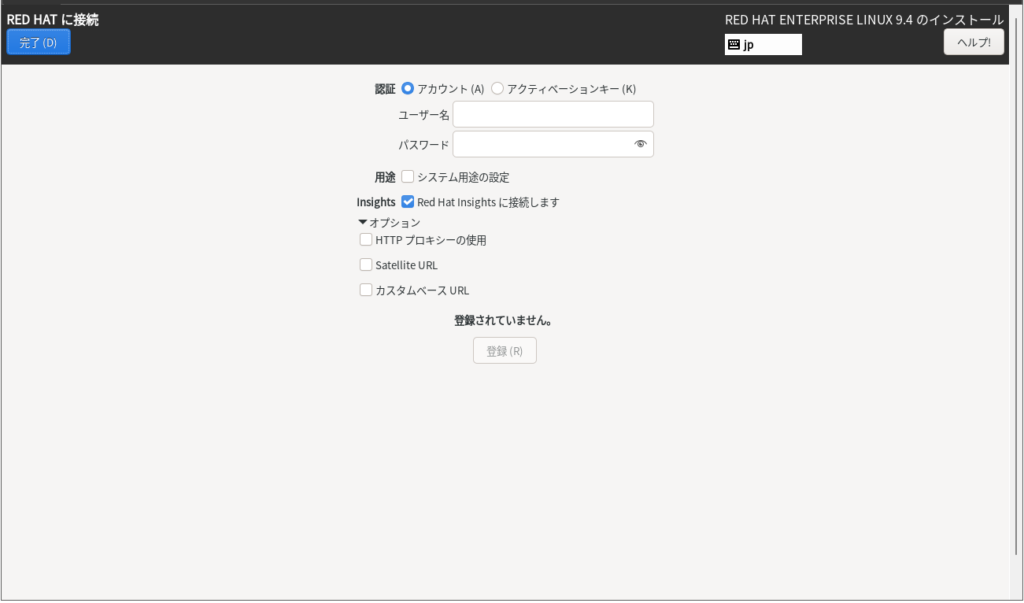Viewport: 1024px width, 603px height.
Task: Click the 登録されていません status text
Action: pos(504,321)
